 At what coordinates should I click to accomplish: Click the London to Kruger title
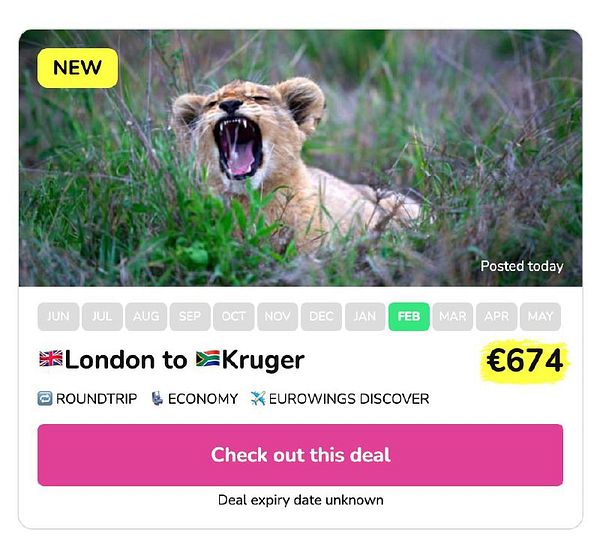(172, 360)
